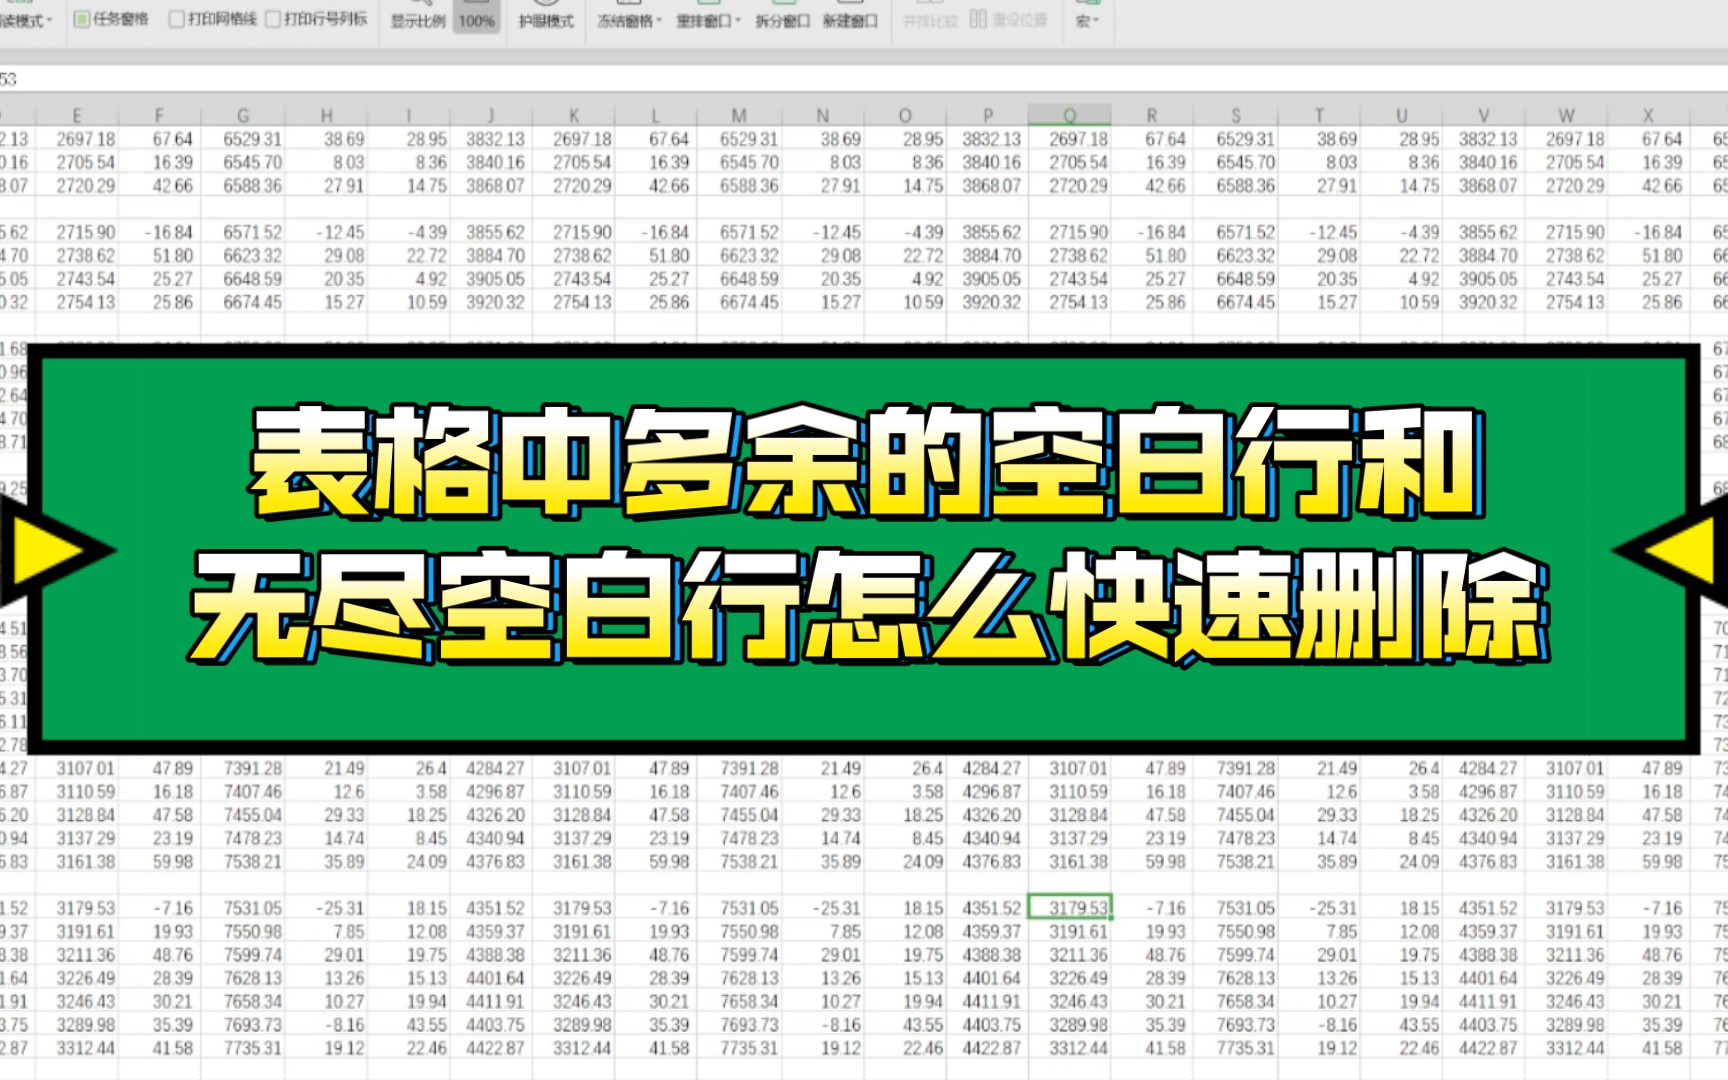Open the 宏 macro dropdown
This screenshot has width=1728, height=1080.
pyautogui.click(x=1087, y=20)
